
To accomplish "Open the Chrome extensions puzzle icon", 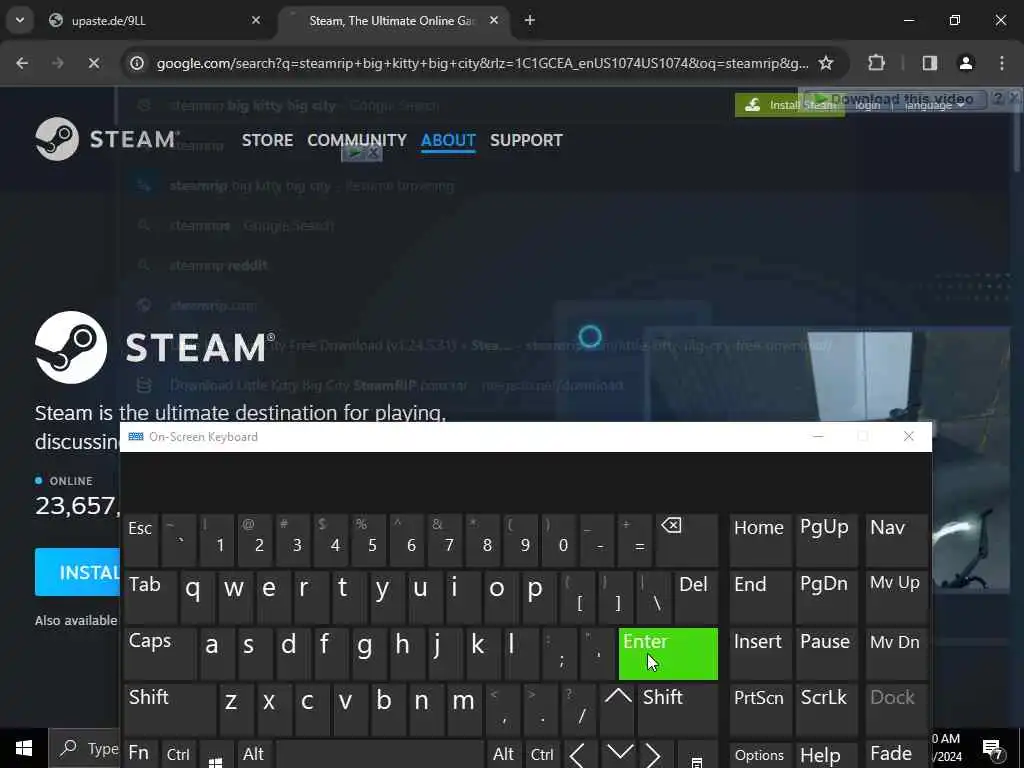I will click(876, 63).
